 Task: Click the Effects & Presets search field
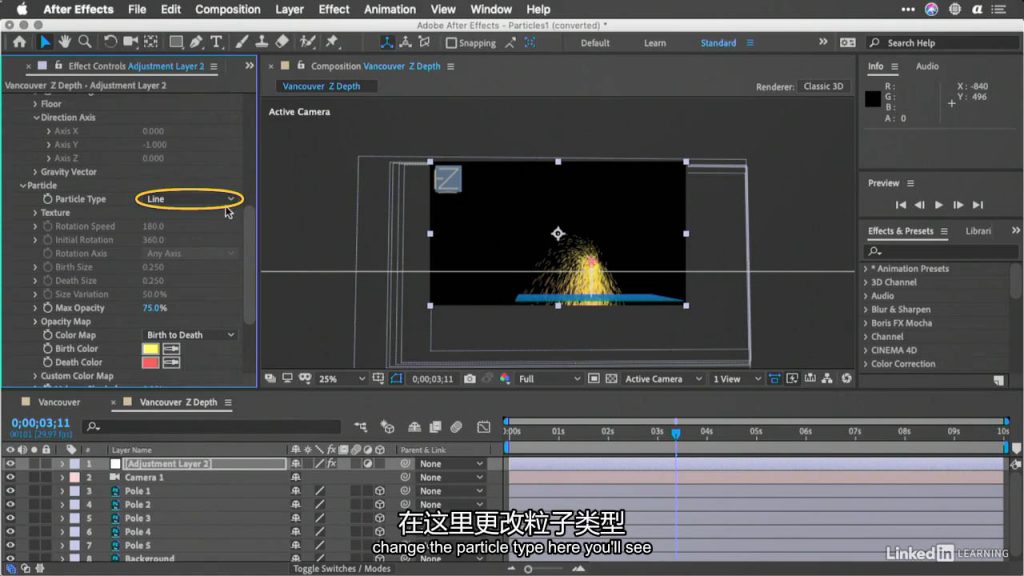point(940,251)
